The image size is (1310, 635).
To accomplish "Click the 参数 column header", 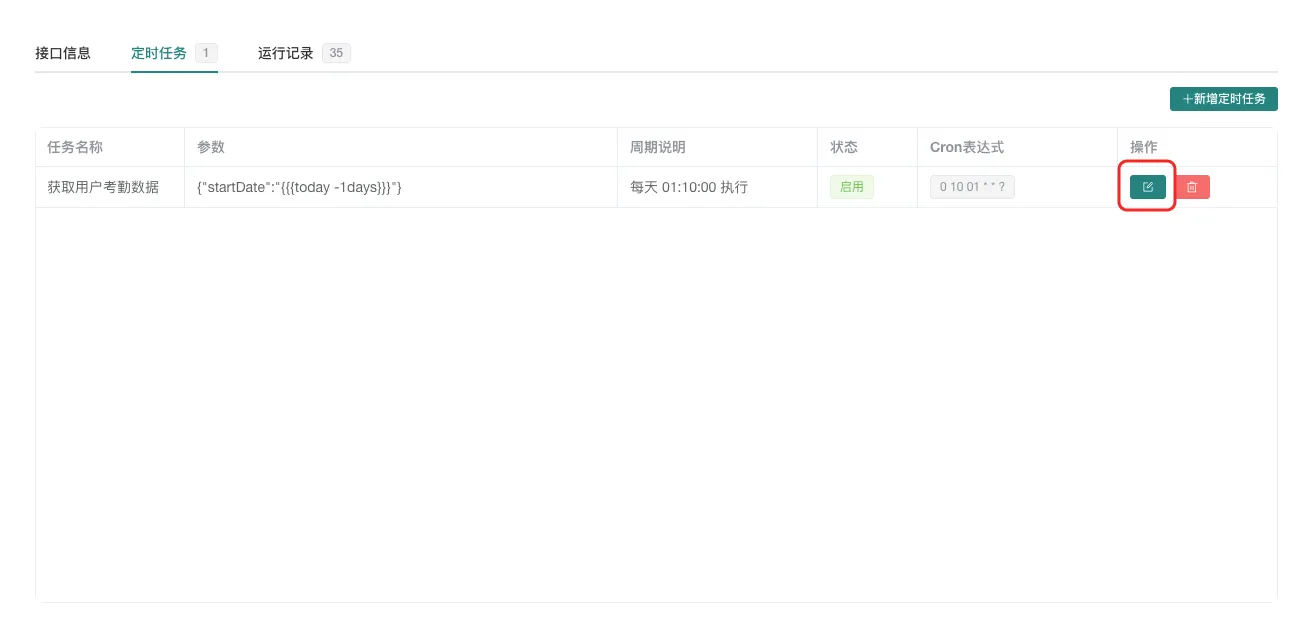I will click(211, 147).
